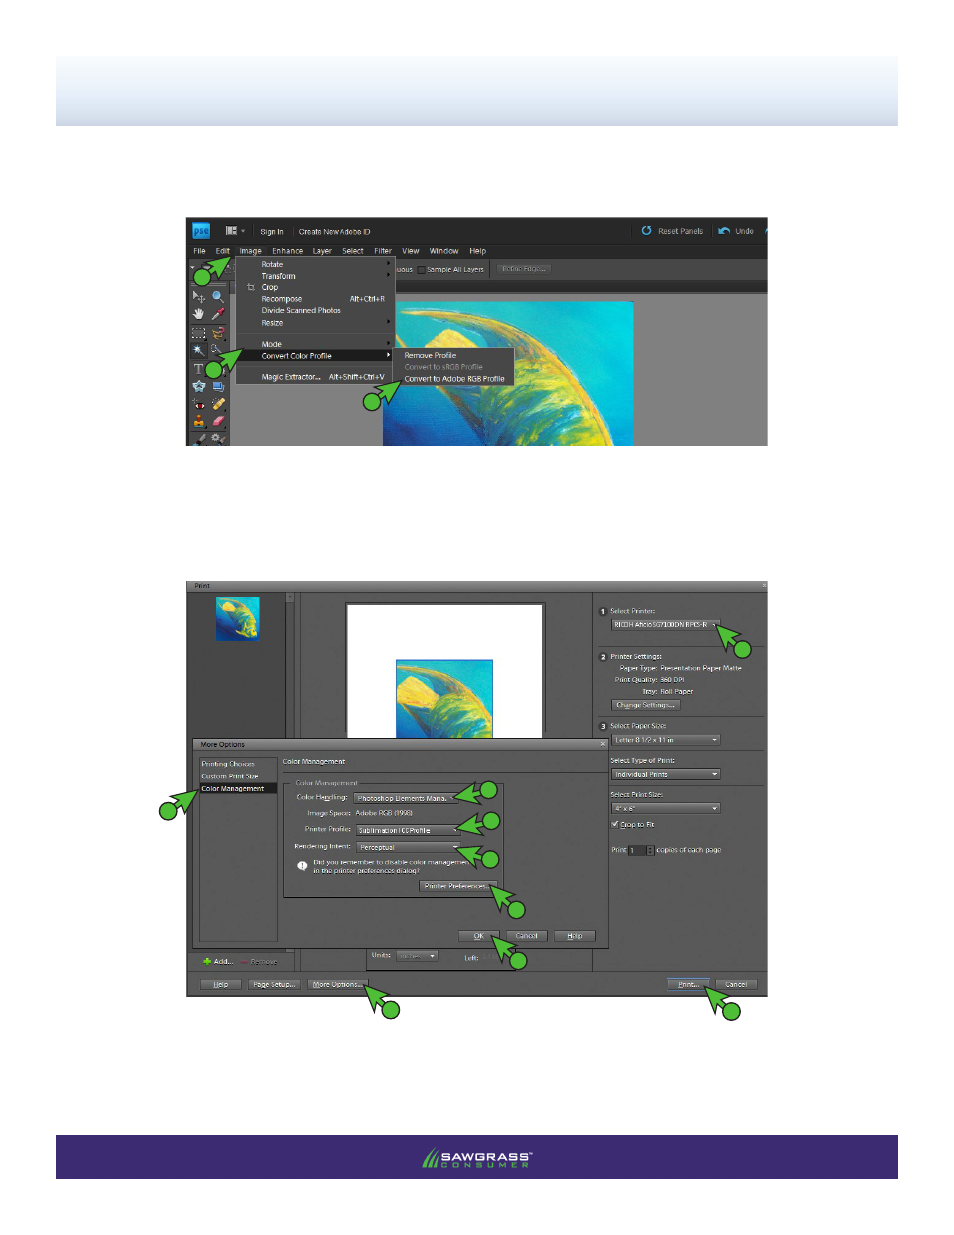Click the warning reminder icon in Color Management
The height and width of the screenshot is (1235, 954).
302,866
